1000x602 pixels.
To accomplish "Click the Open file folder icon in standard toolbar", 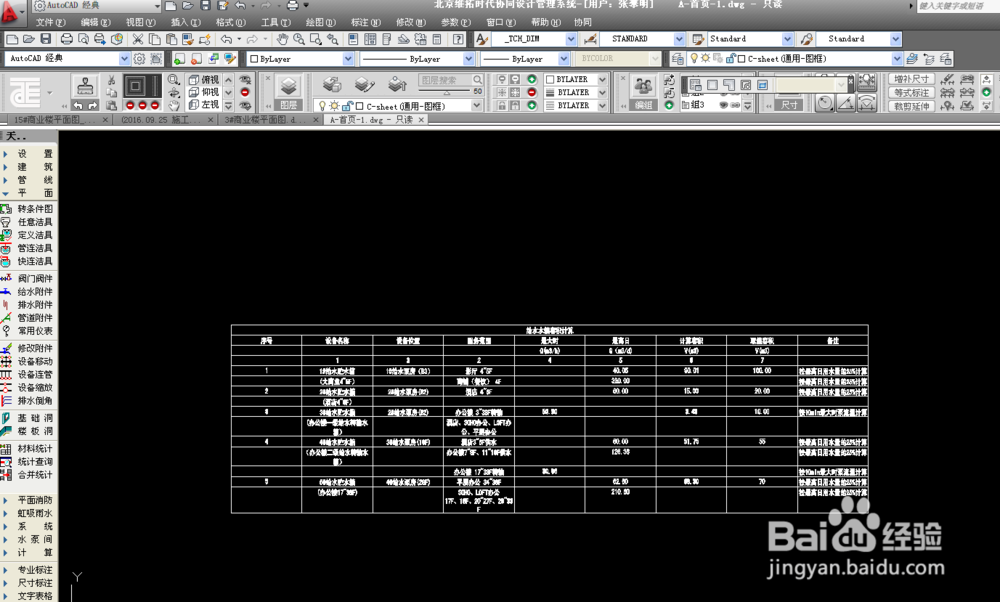I will tap(29, 39).
